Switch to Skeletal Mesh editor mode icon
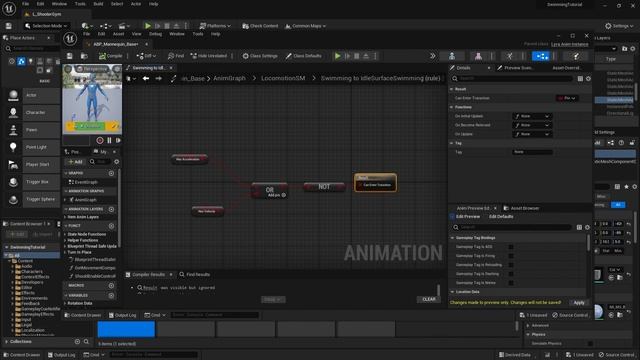This screenshot has height=360, width=640. tap(478, 56)
